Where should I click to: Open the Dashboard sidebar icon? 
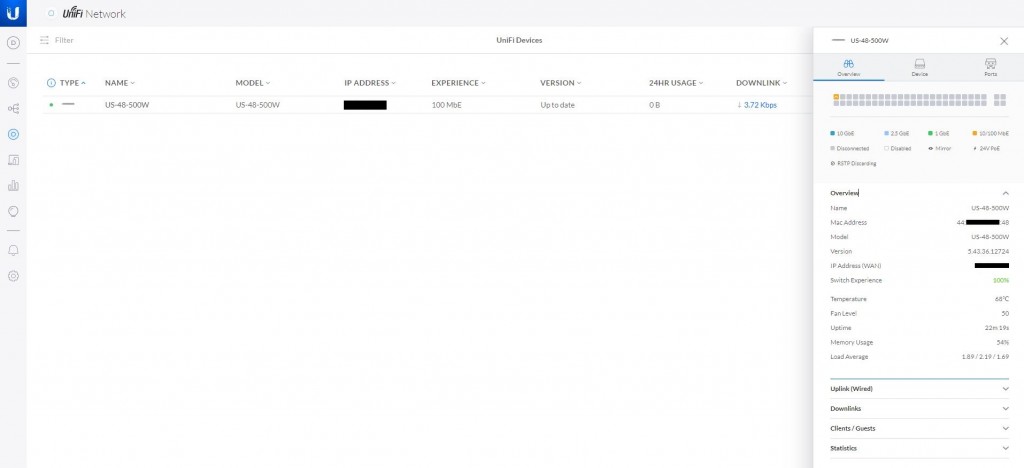point(13,83)
